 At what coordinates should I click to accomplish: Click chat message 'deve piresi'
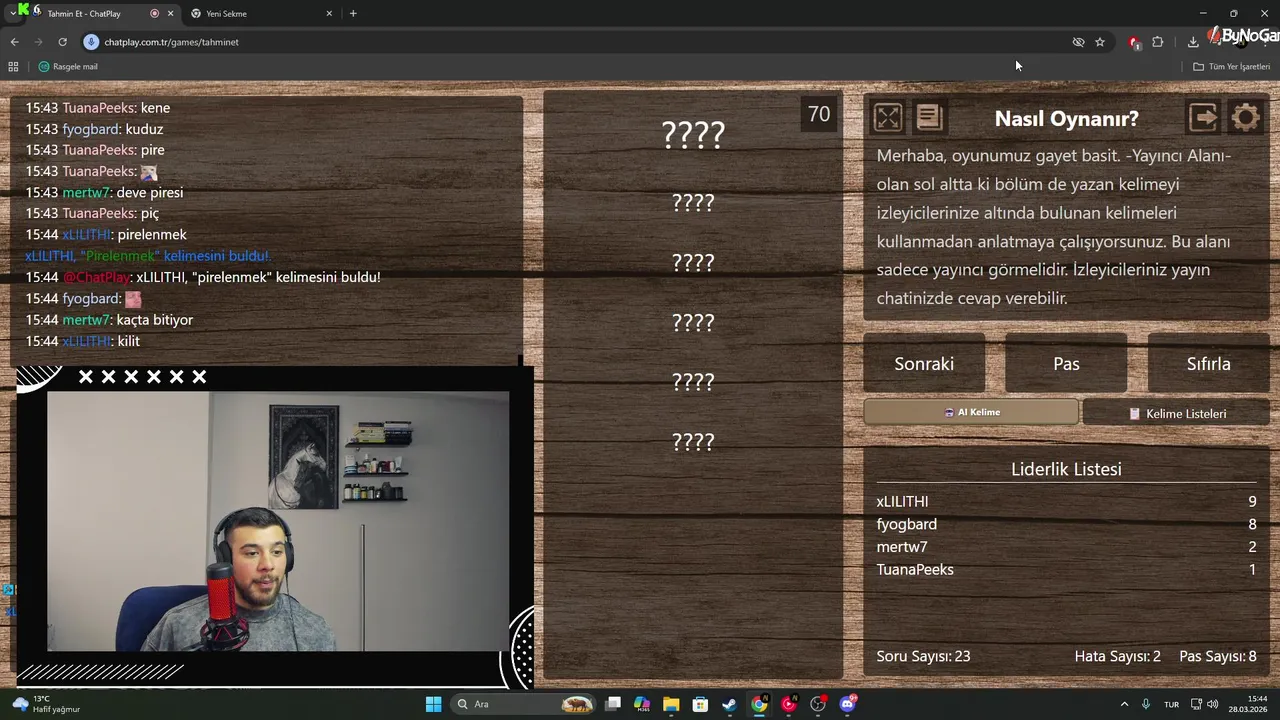[150, 193]
